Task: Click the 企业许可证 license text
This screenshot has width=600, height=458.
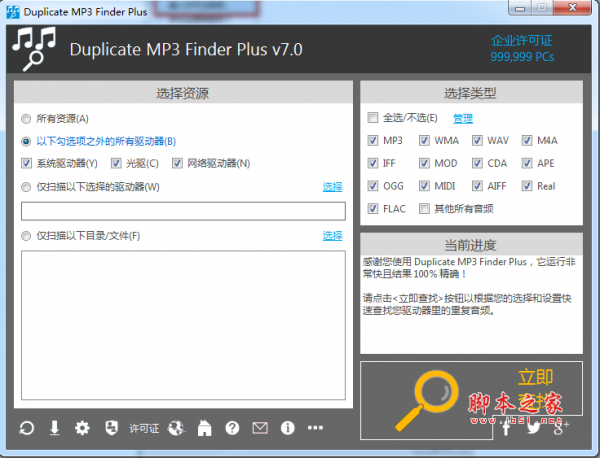Action: click(x=522, y=41)
